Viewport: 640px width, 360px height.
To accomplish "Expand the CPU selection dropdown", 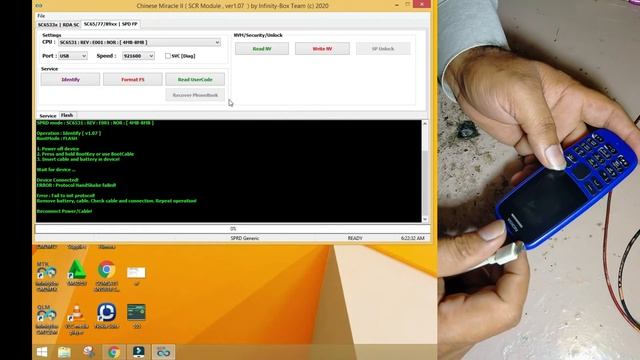I will (x=217, y=42).
